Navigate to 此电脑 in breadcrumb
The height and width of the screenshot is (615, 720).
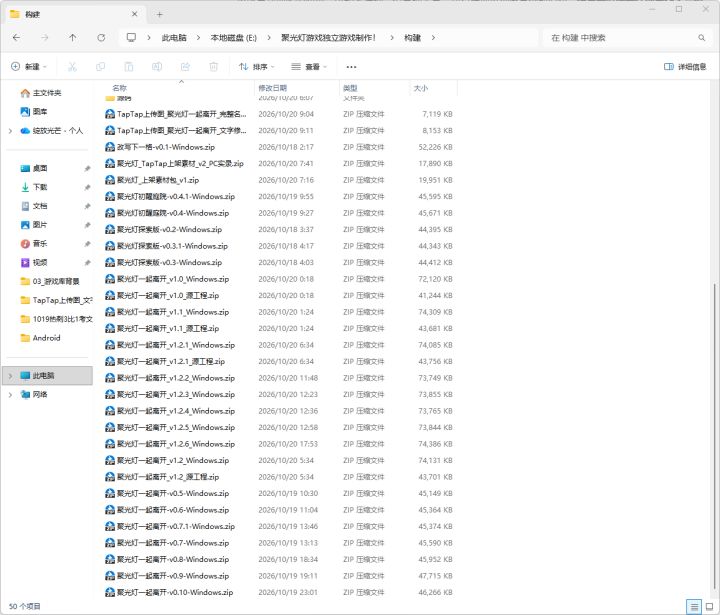[x=174, y=38]
